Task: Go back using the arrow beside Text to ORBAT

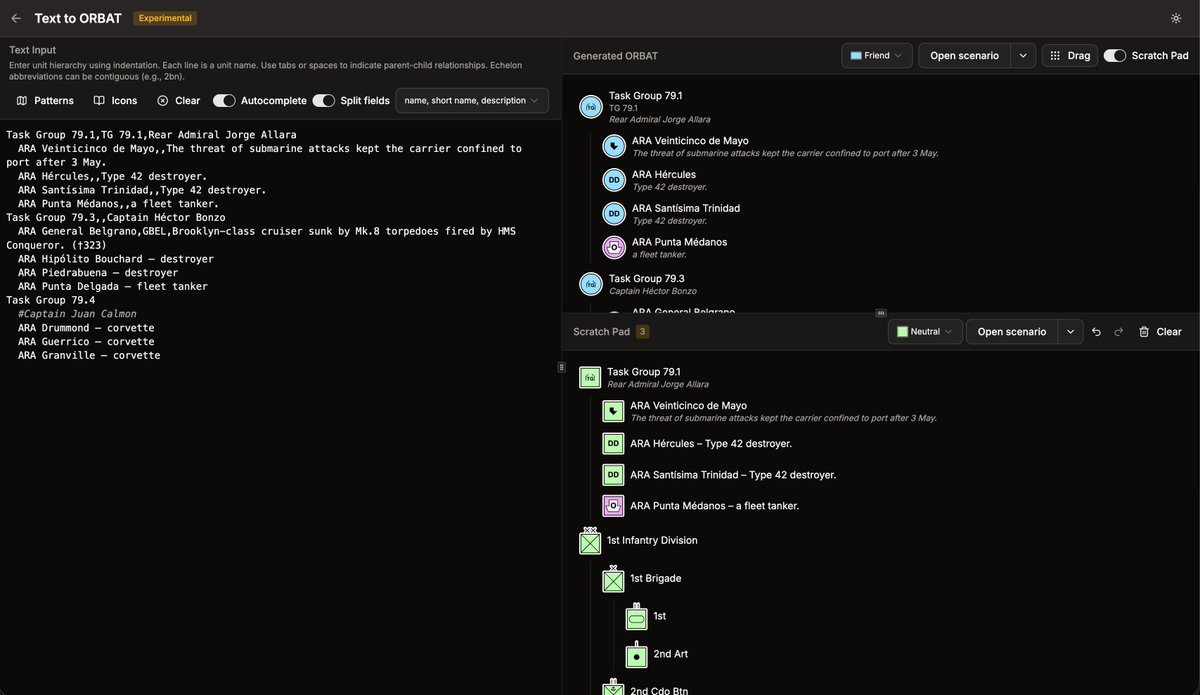Action: [16, 18]
